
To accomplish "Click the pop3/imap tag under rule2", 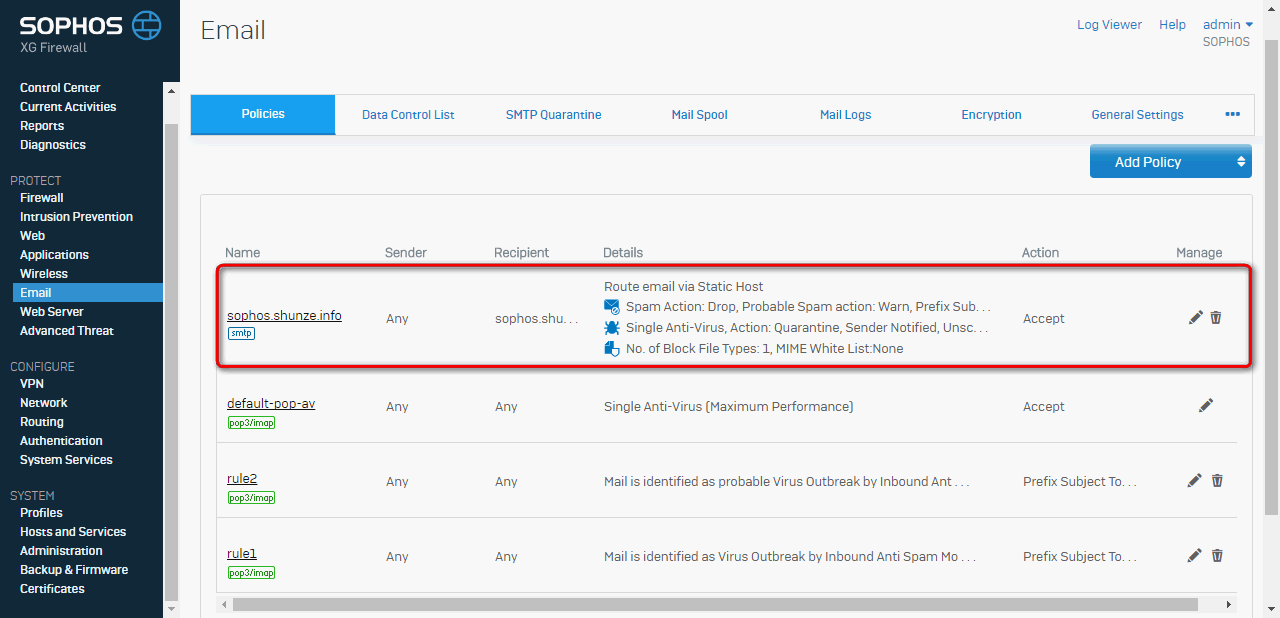I will coord(251,497).
